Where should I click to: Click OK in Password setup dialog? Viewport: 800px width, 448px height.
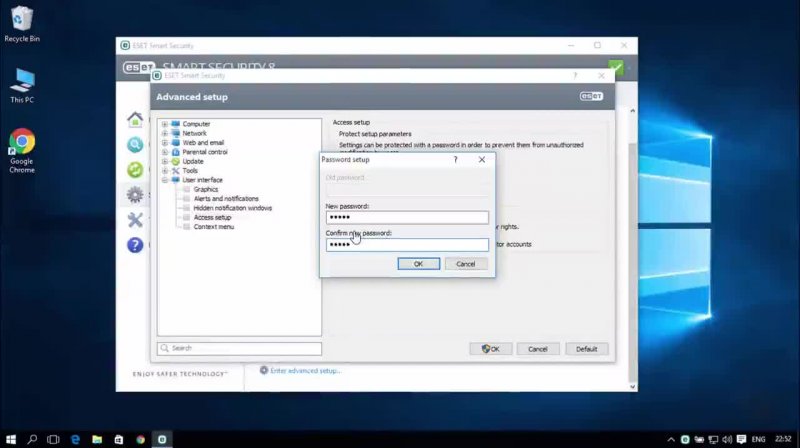click(418, 264)
